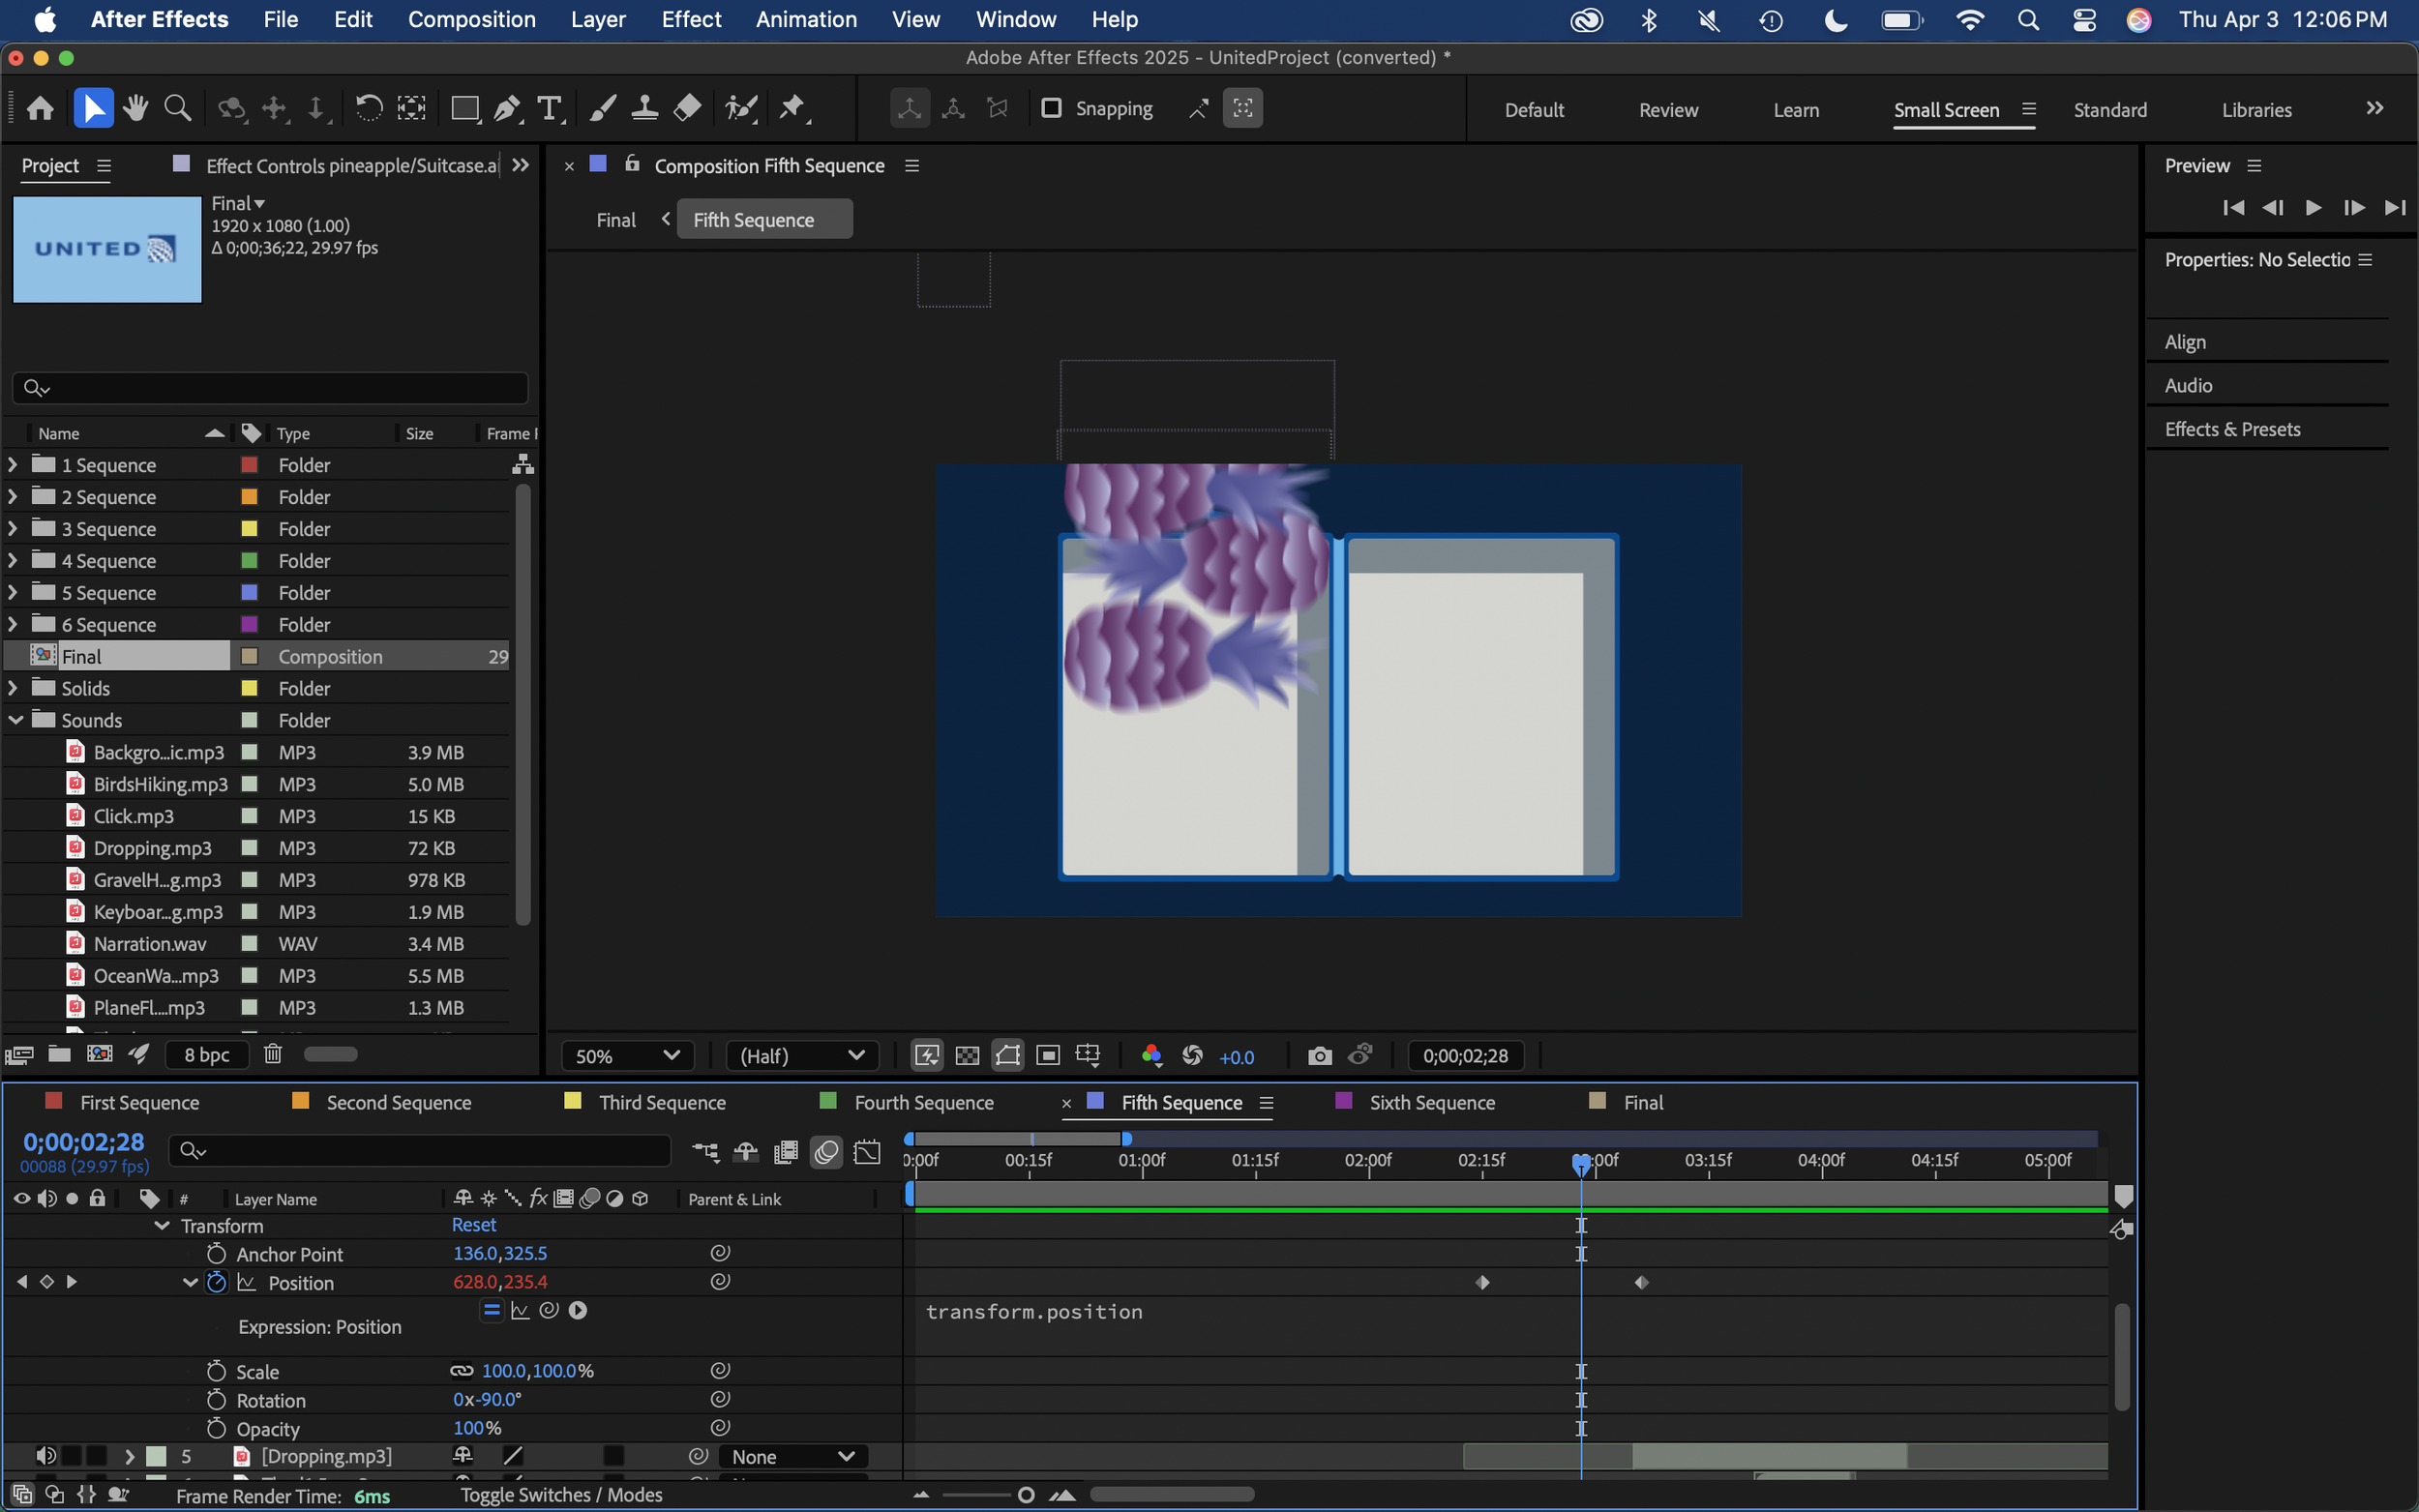Viewport: 2419px width, 1512px height.
Task: Take a snapshot with the camera icon
Action: (1319, 1056)
